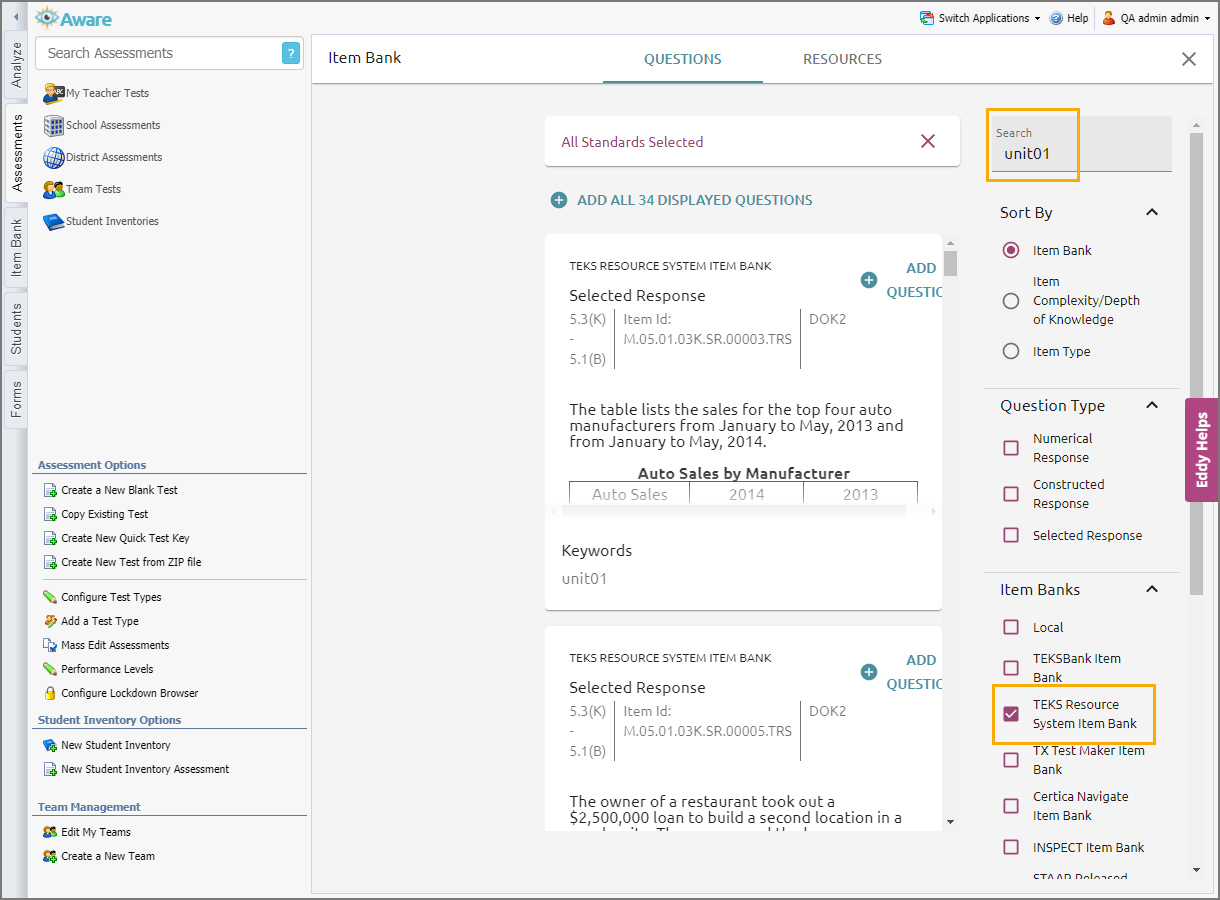The image size is (1220, 900).
Task: Collapse the Item Banks section
Action: click(1152, 589)
